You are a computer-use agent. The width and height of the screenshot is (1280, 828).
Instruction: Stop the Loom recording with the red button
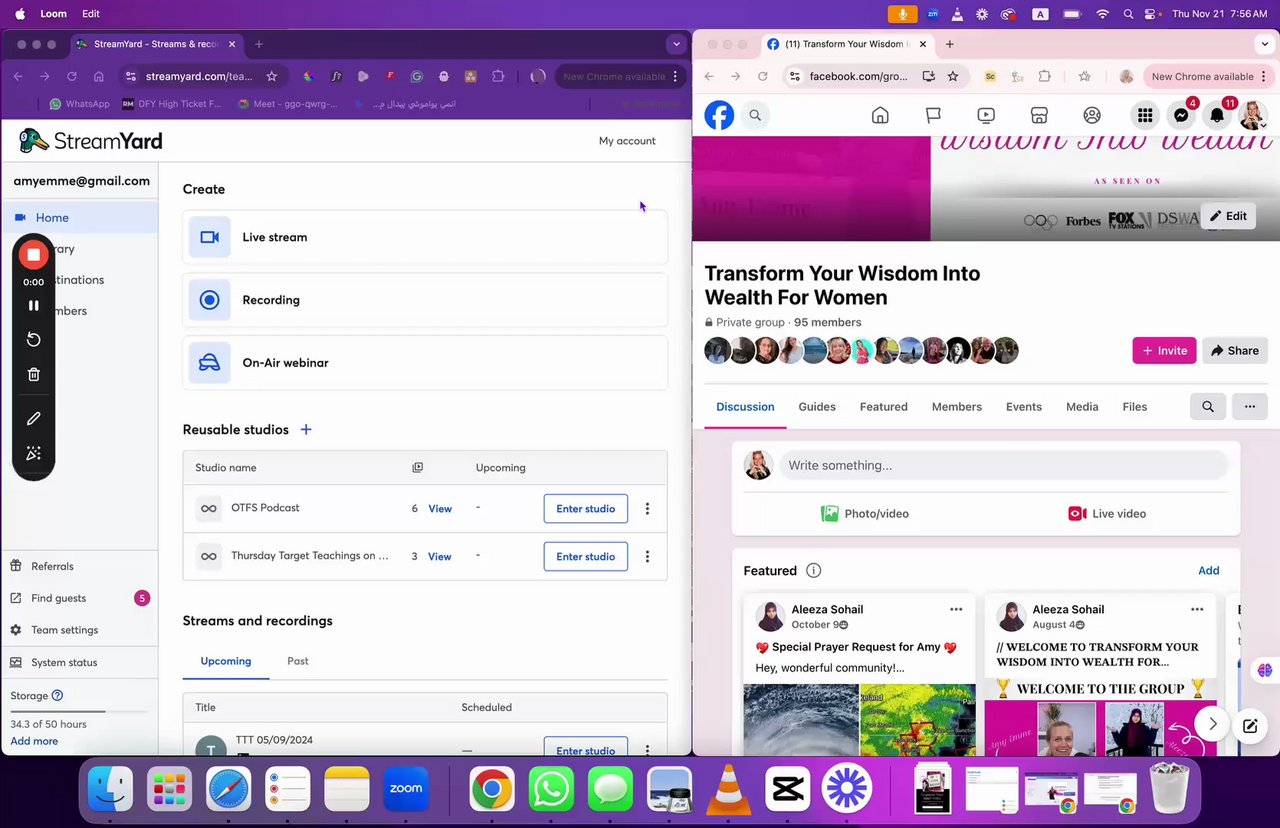click(33, 255)
